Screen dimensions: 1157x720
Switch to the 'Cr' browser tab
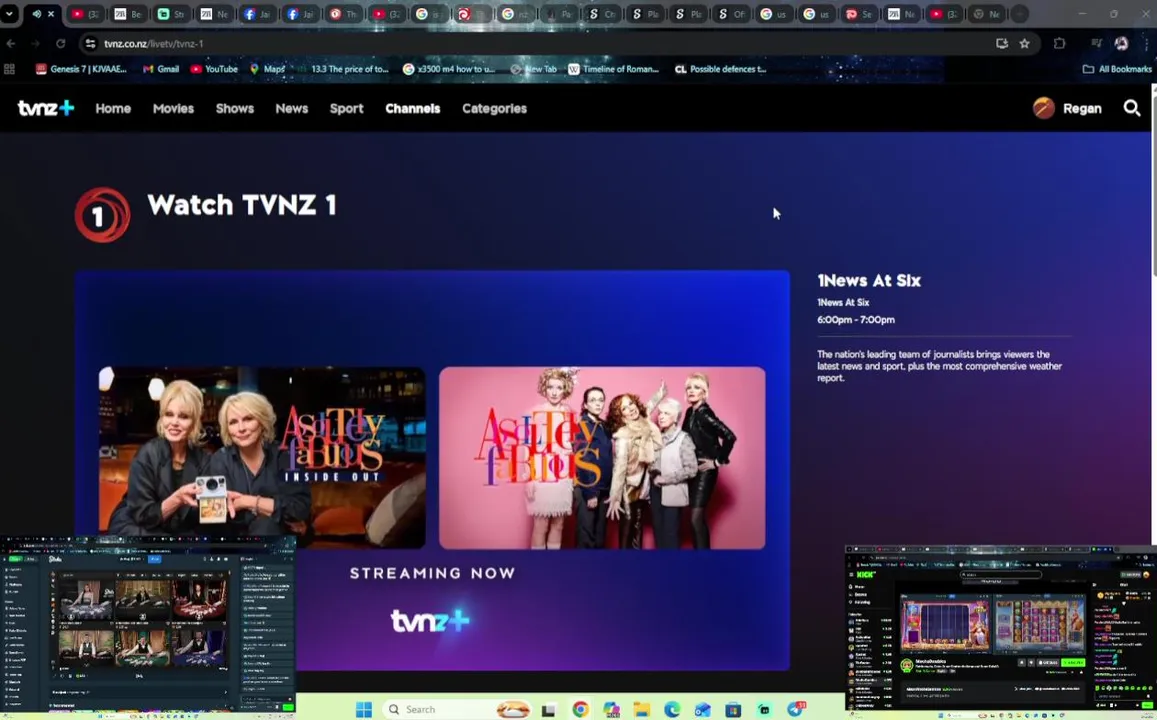tap(601, 14)
